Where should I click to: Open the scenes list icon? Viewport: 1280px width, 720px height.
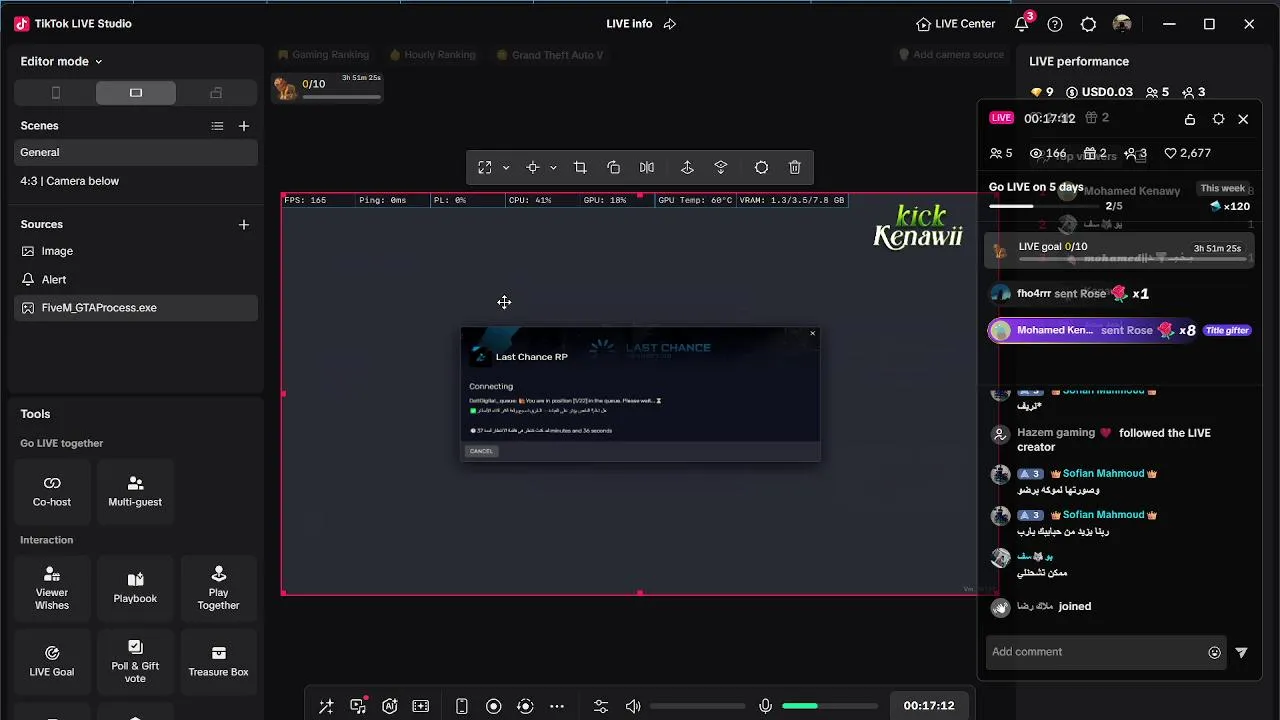[x=217, y=126]
